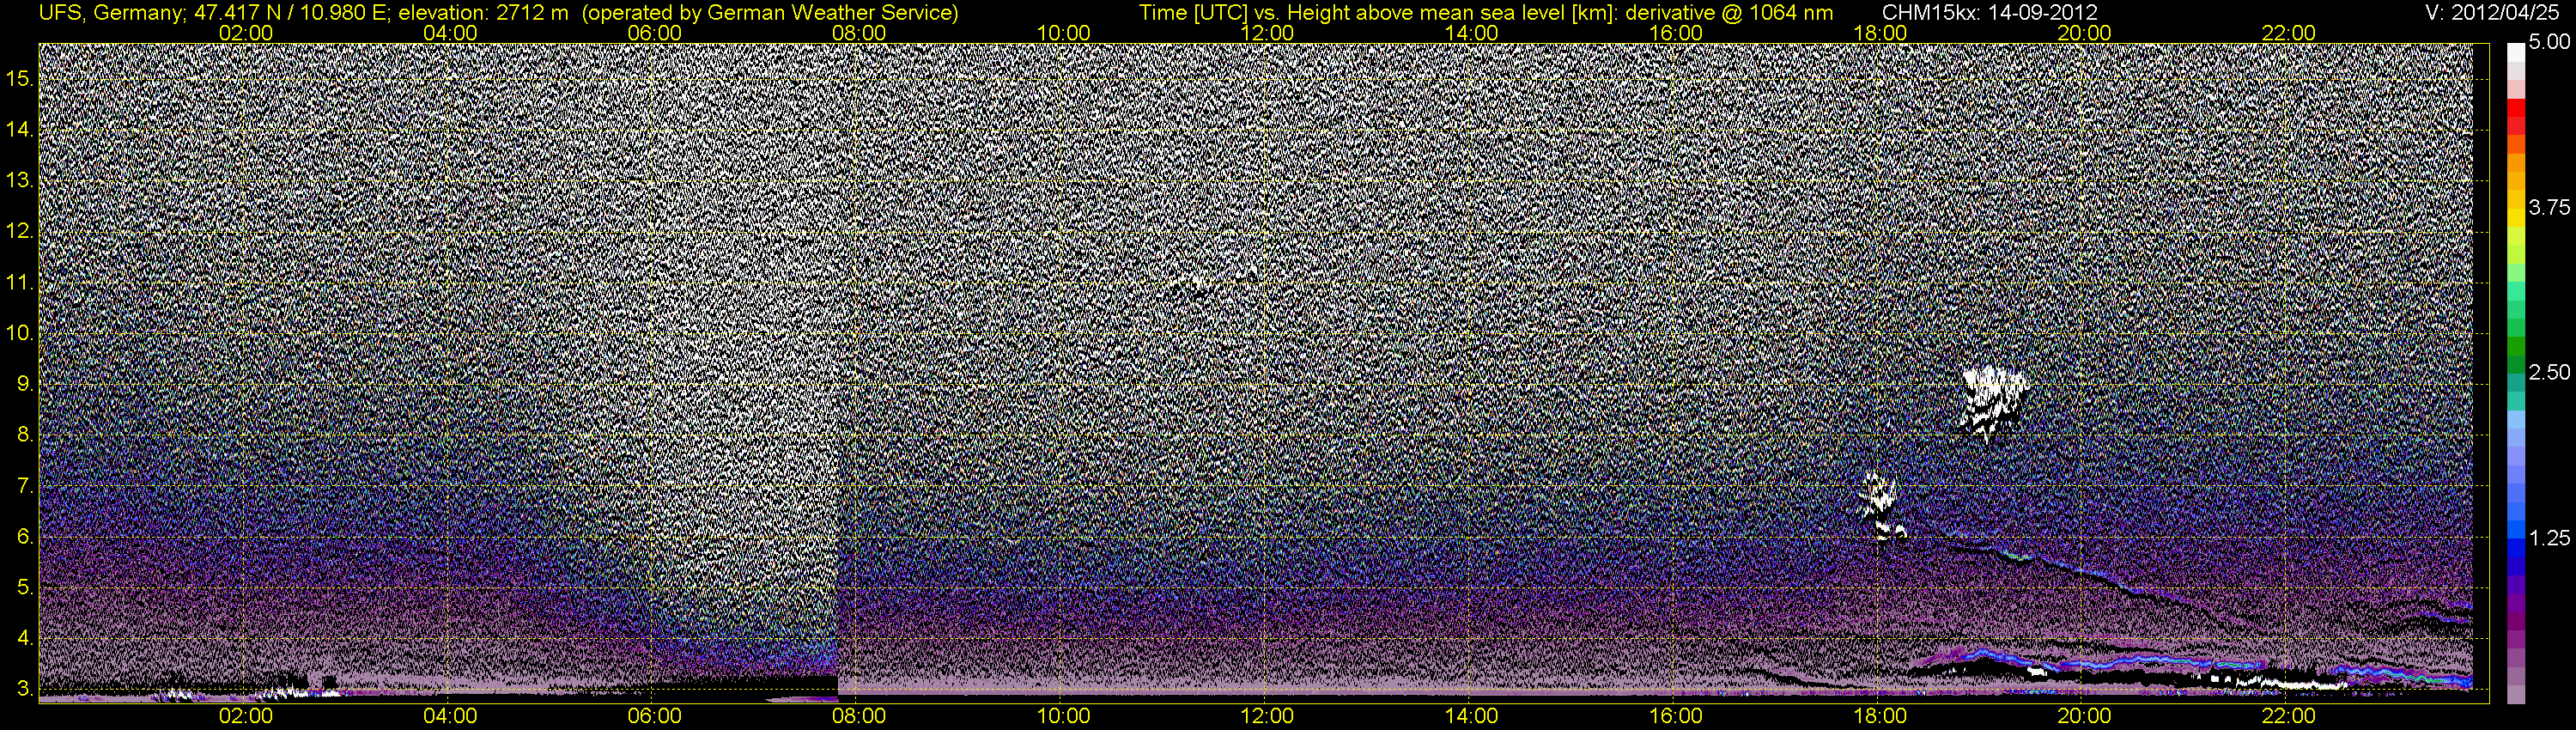Select the 15 km height axis label
Viewport: 2576px width, 730px height.
tap(21, 79)
